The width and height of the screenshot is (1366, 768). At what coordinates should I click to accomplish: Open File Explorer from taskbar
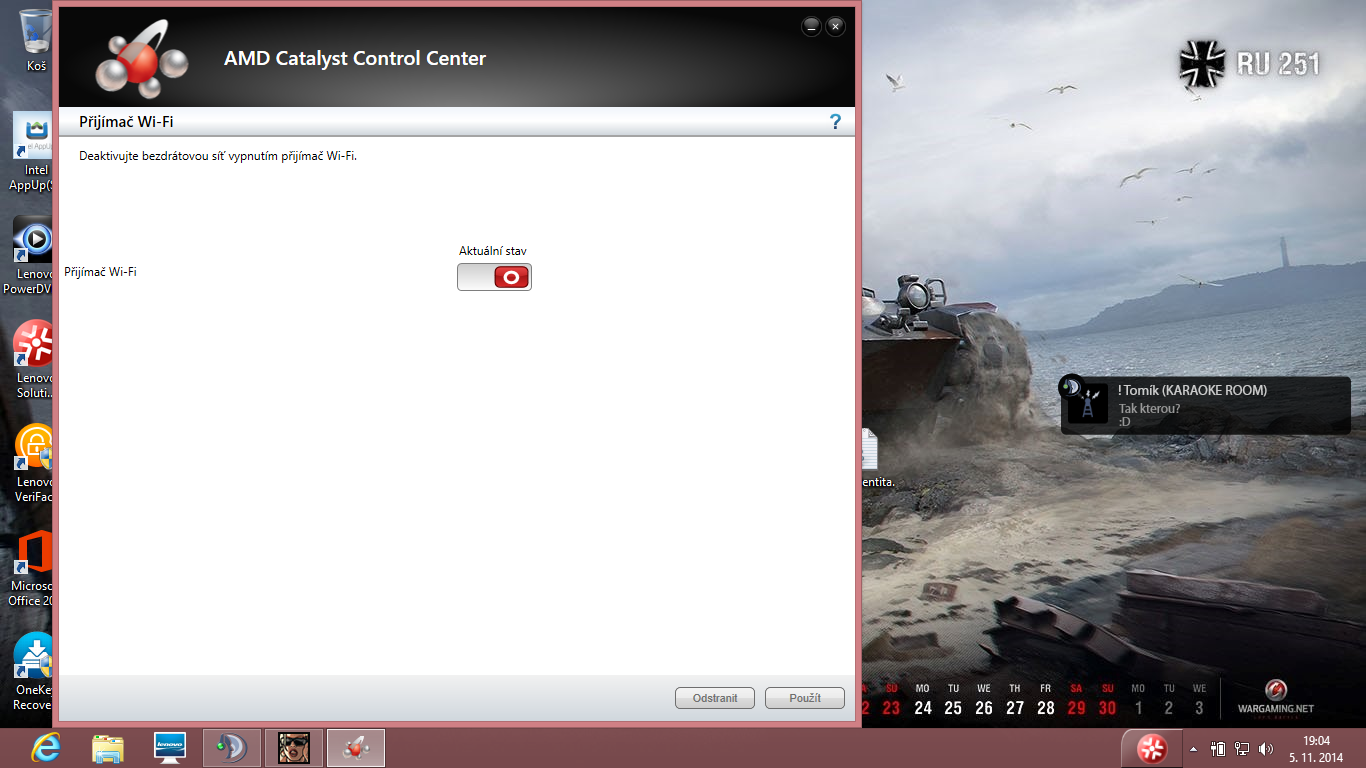[108, 748]
